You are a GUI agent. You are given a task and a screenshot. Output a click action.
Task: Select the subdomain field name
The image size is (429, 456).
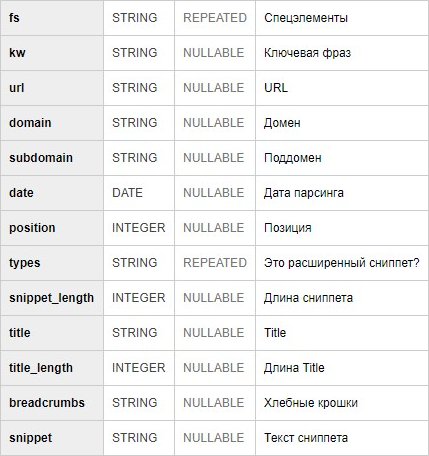pyautogui.click(x=41, y=158)
